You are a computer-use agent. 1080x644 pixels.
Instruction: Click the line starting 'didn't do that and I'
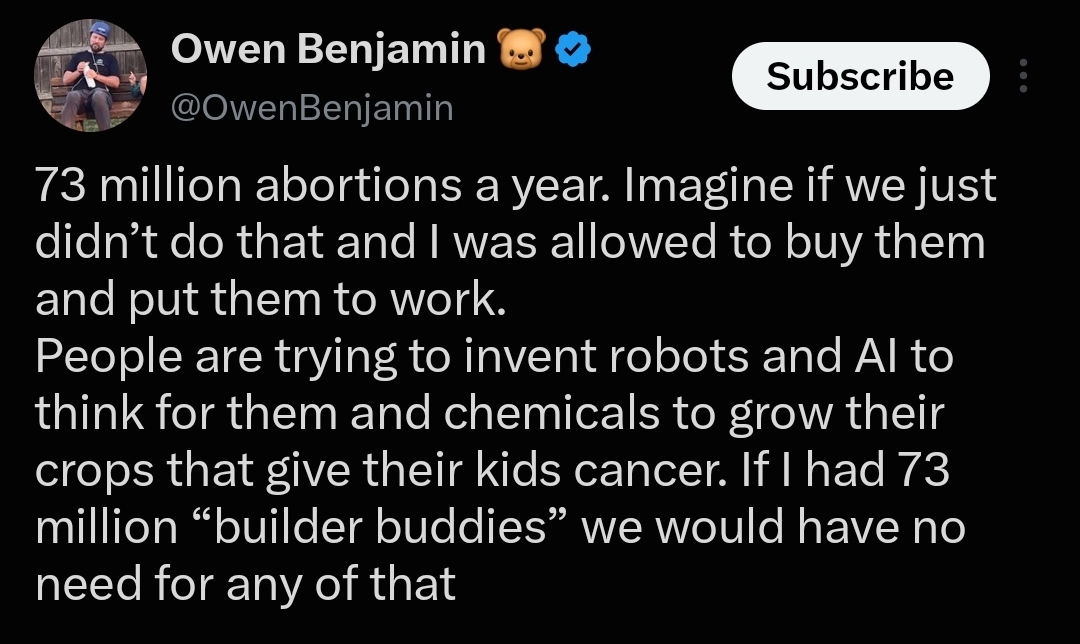(x=510, y=244)
